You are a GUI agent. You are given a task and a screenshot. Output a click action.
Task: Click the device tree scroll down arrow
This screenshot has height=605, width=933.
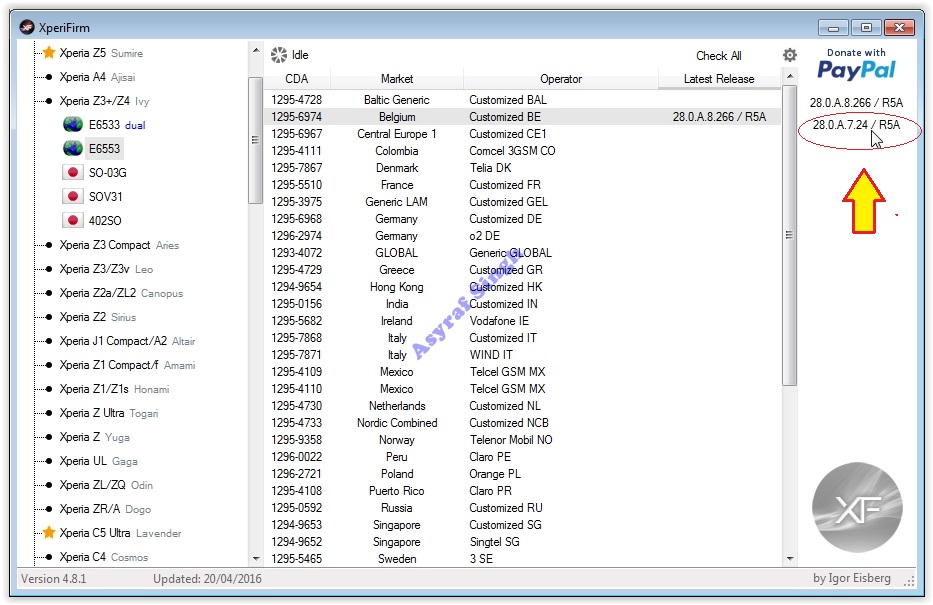(x=256, y=559)
